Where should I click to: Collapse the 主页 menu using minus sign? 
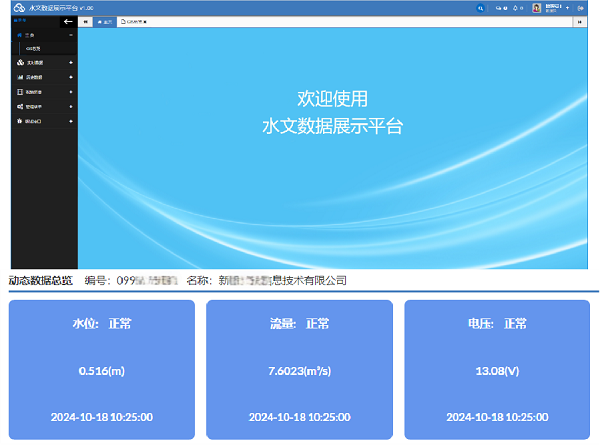coord(70,35)
